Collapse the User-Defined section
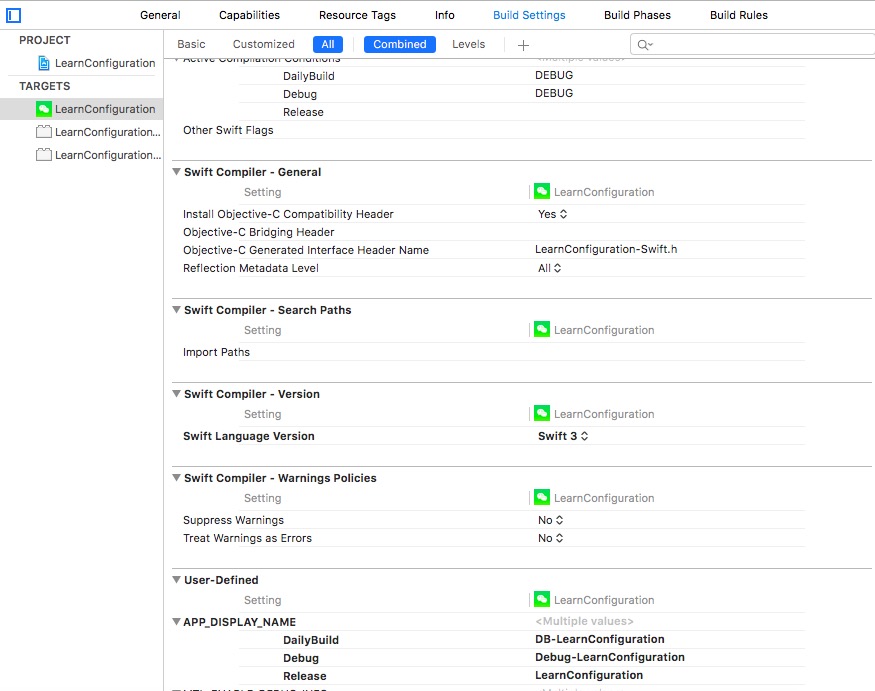Screen dimensions: 875x691 point(176,579)
